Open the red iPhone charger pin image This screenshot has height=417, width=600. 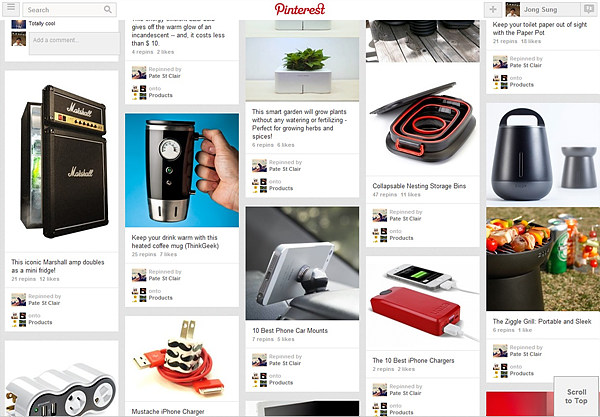(x=423, y=303)
